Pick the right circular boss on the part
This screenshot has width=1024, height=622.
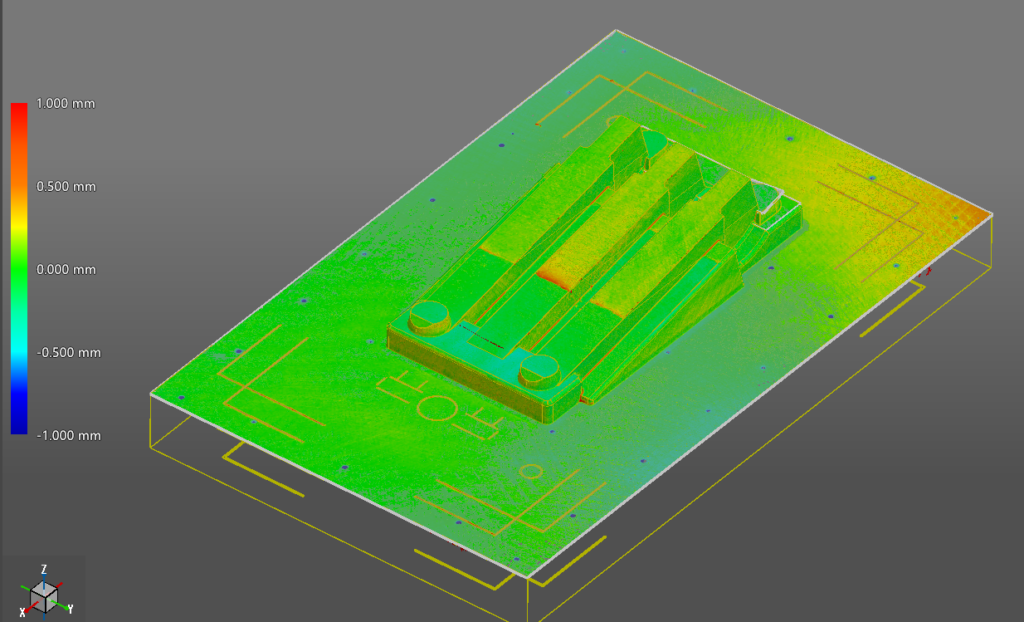[538, 370]
